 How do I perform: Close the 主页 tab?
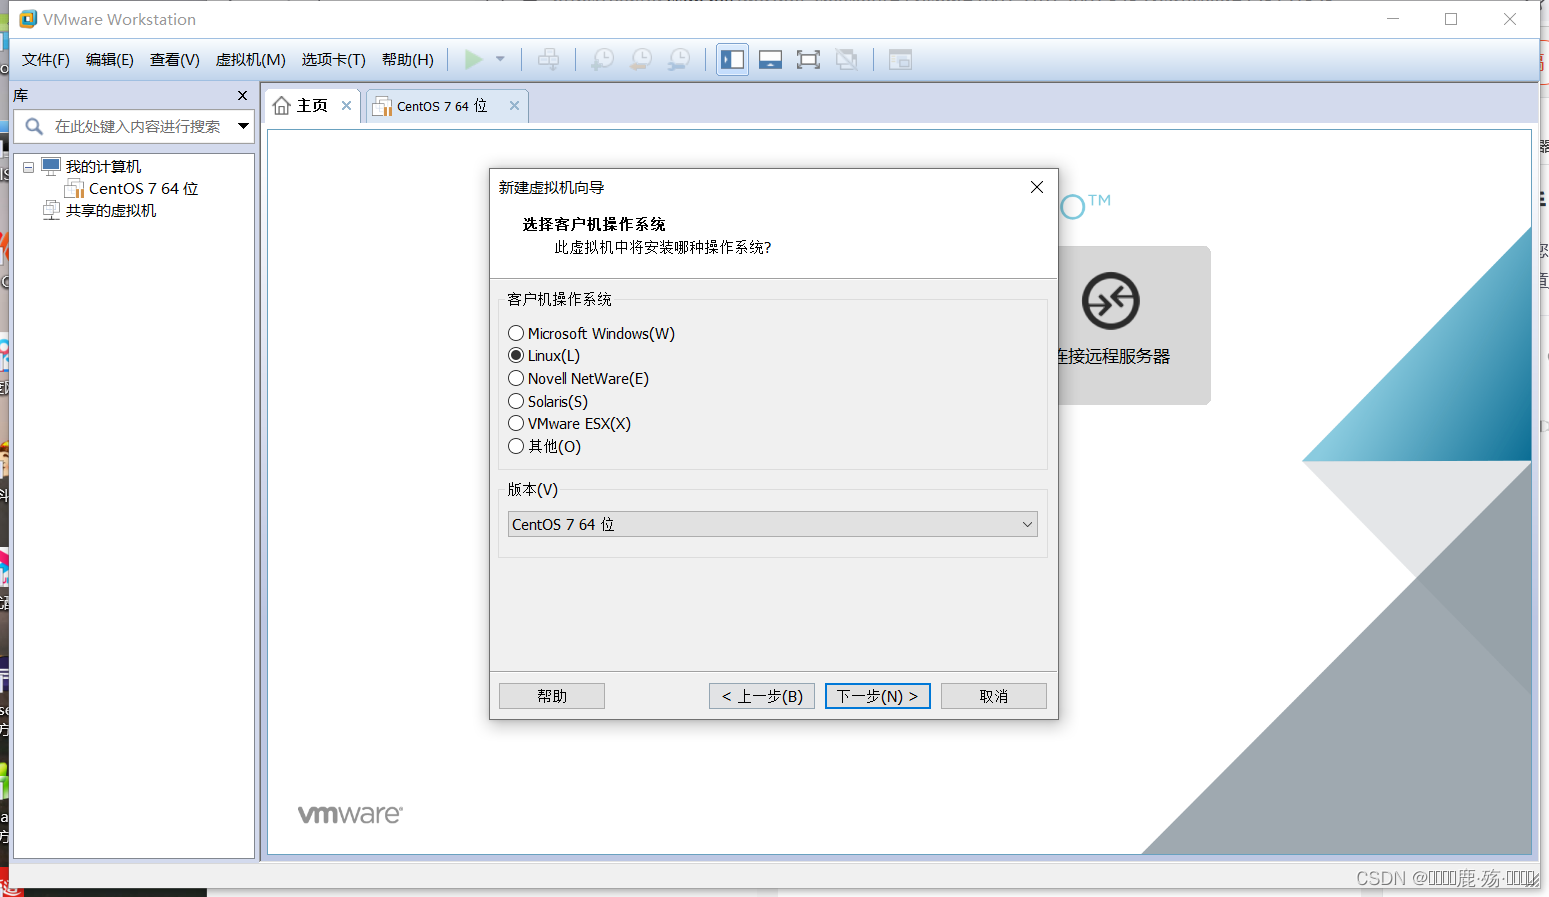[x=346, y=106]
